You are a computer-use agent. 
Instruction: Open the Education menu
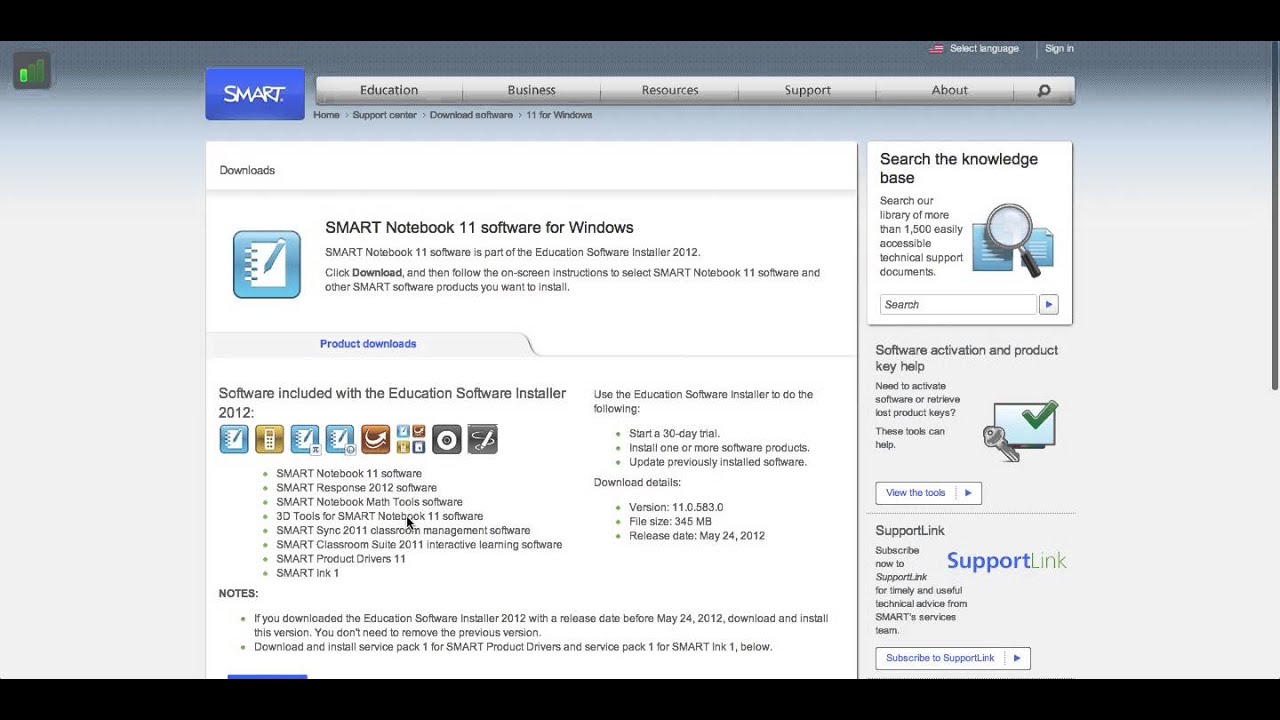389,90
